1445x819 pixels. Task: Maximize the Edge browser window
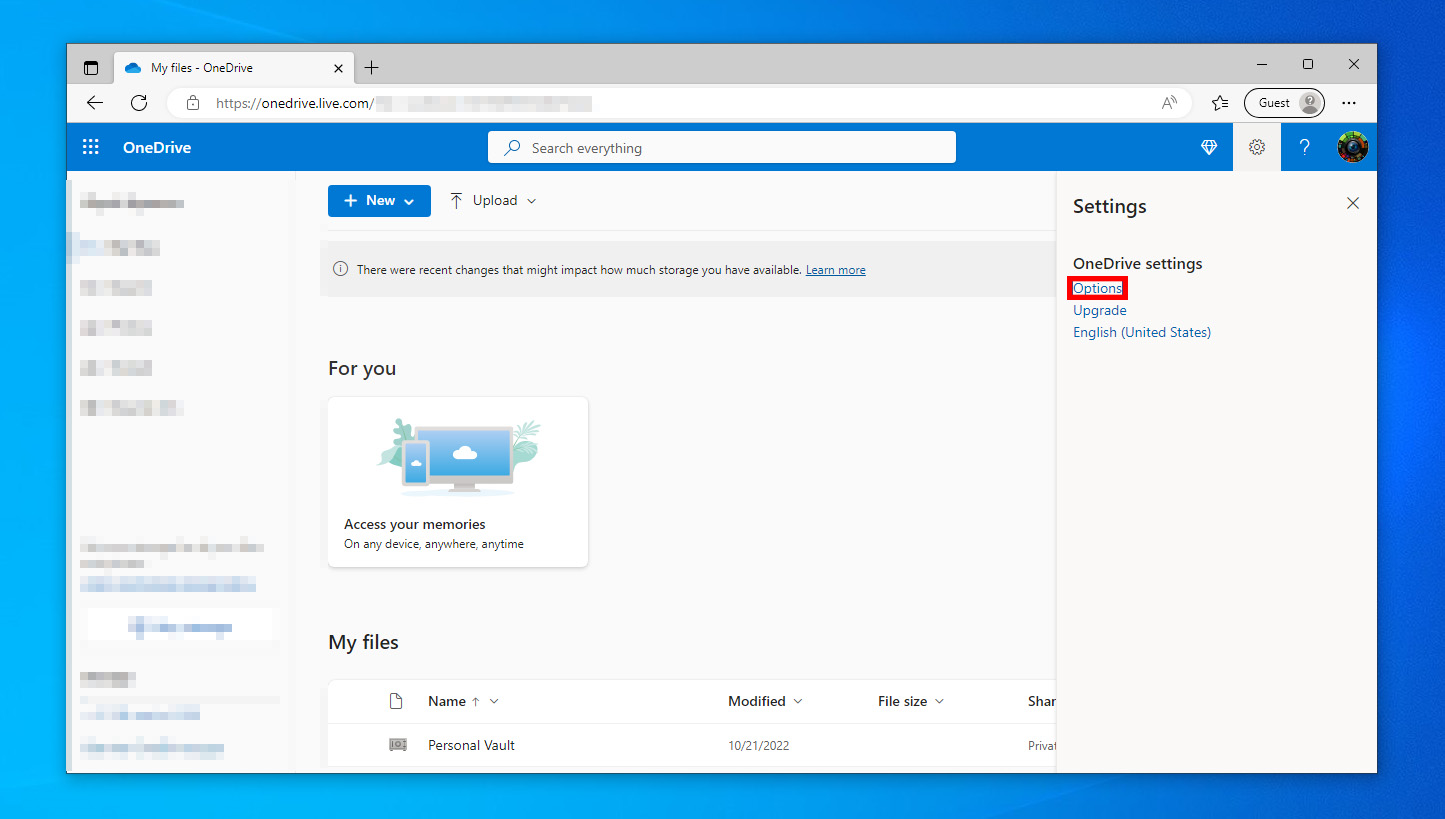tap(1308, 64)
